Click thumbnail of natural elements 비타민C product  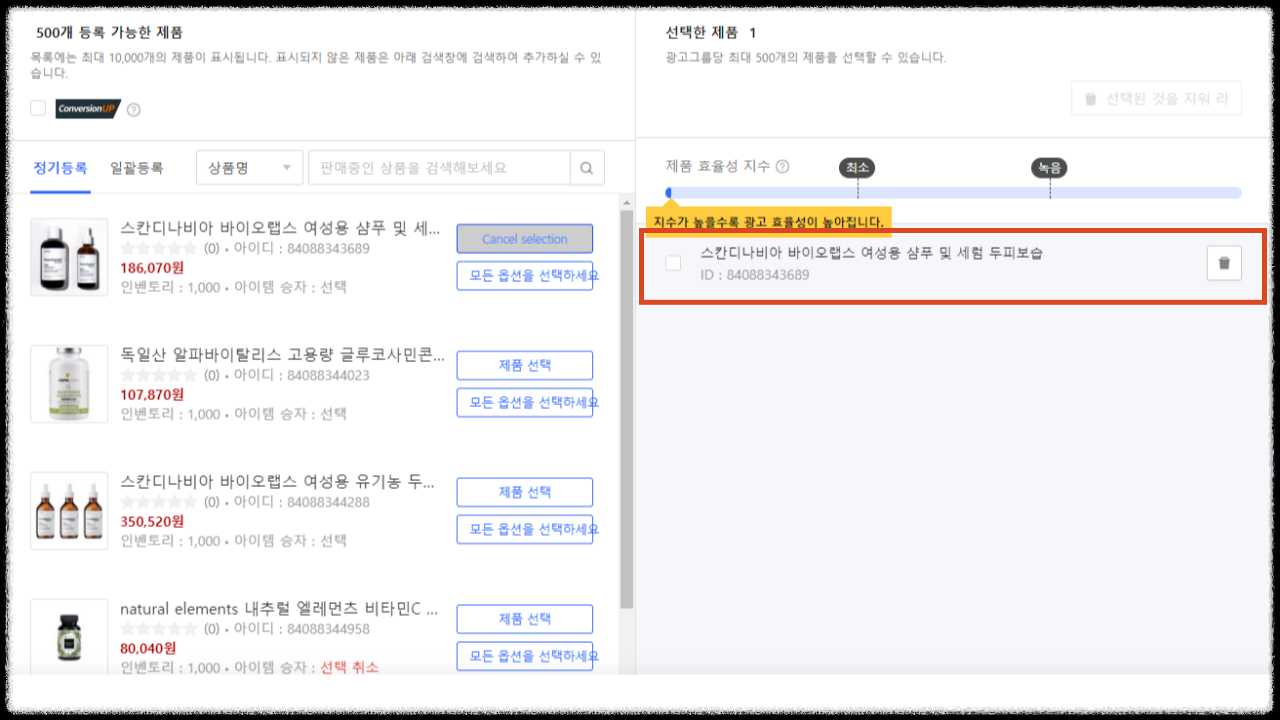pyautogui.click(x=69, y=638)
